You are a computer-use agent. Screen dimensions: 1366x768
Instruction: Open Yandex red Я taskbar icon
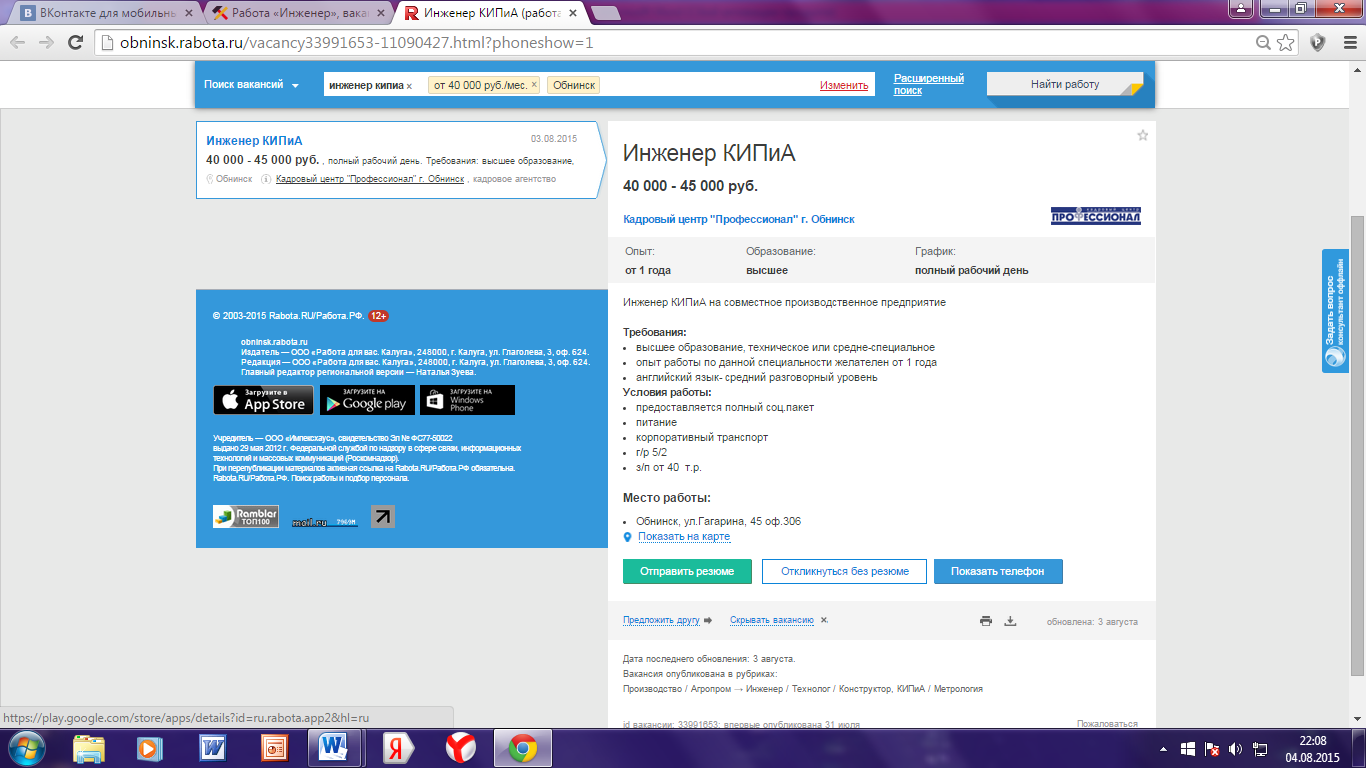coord(399,748)
